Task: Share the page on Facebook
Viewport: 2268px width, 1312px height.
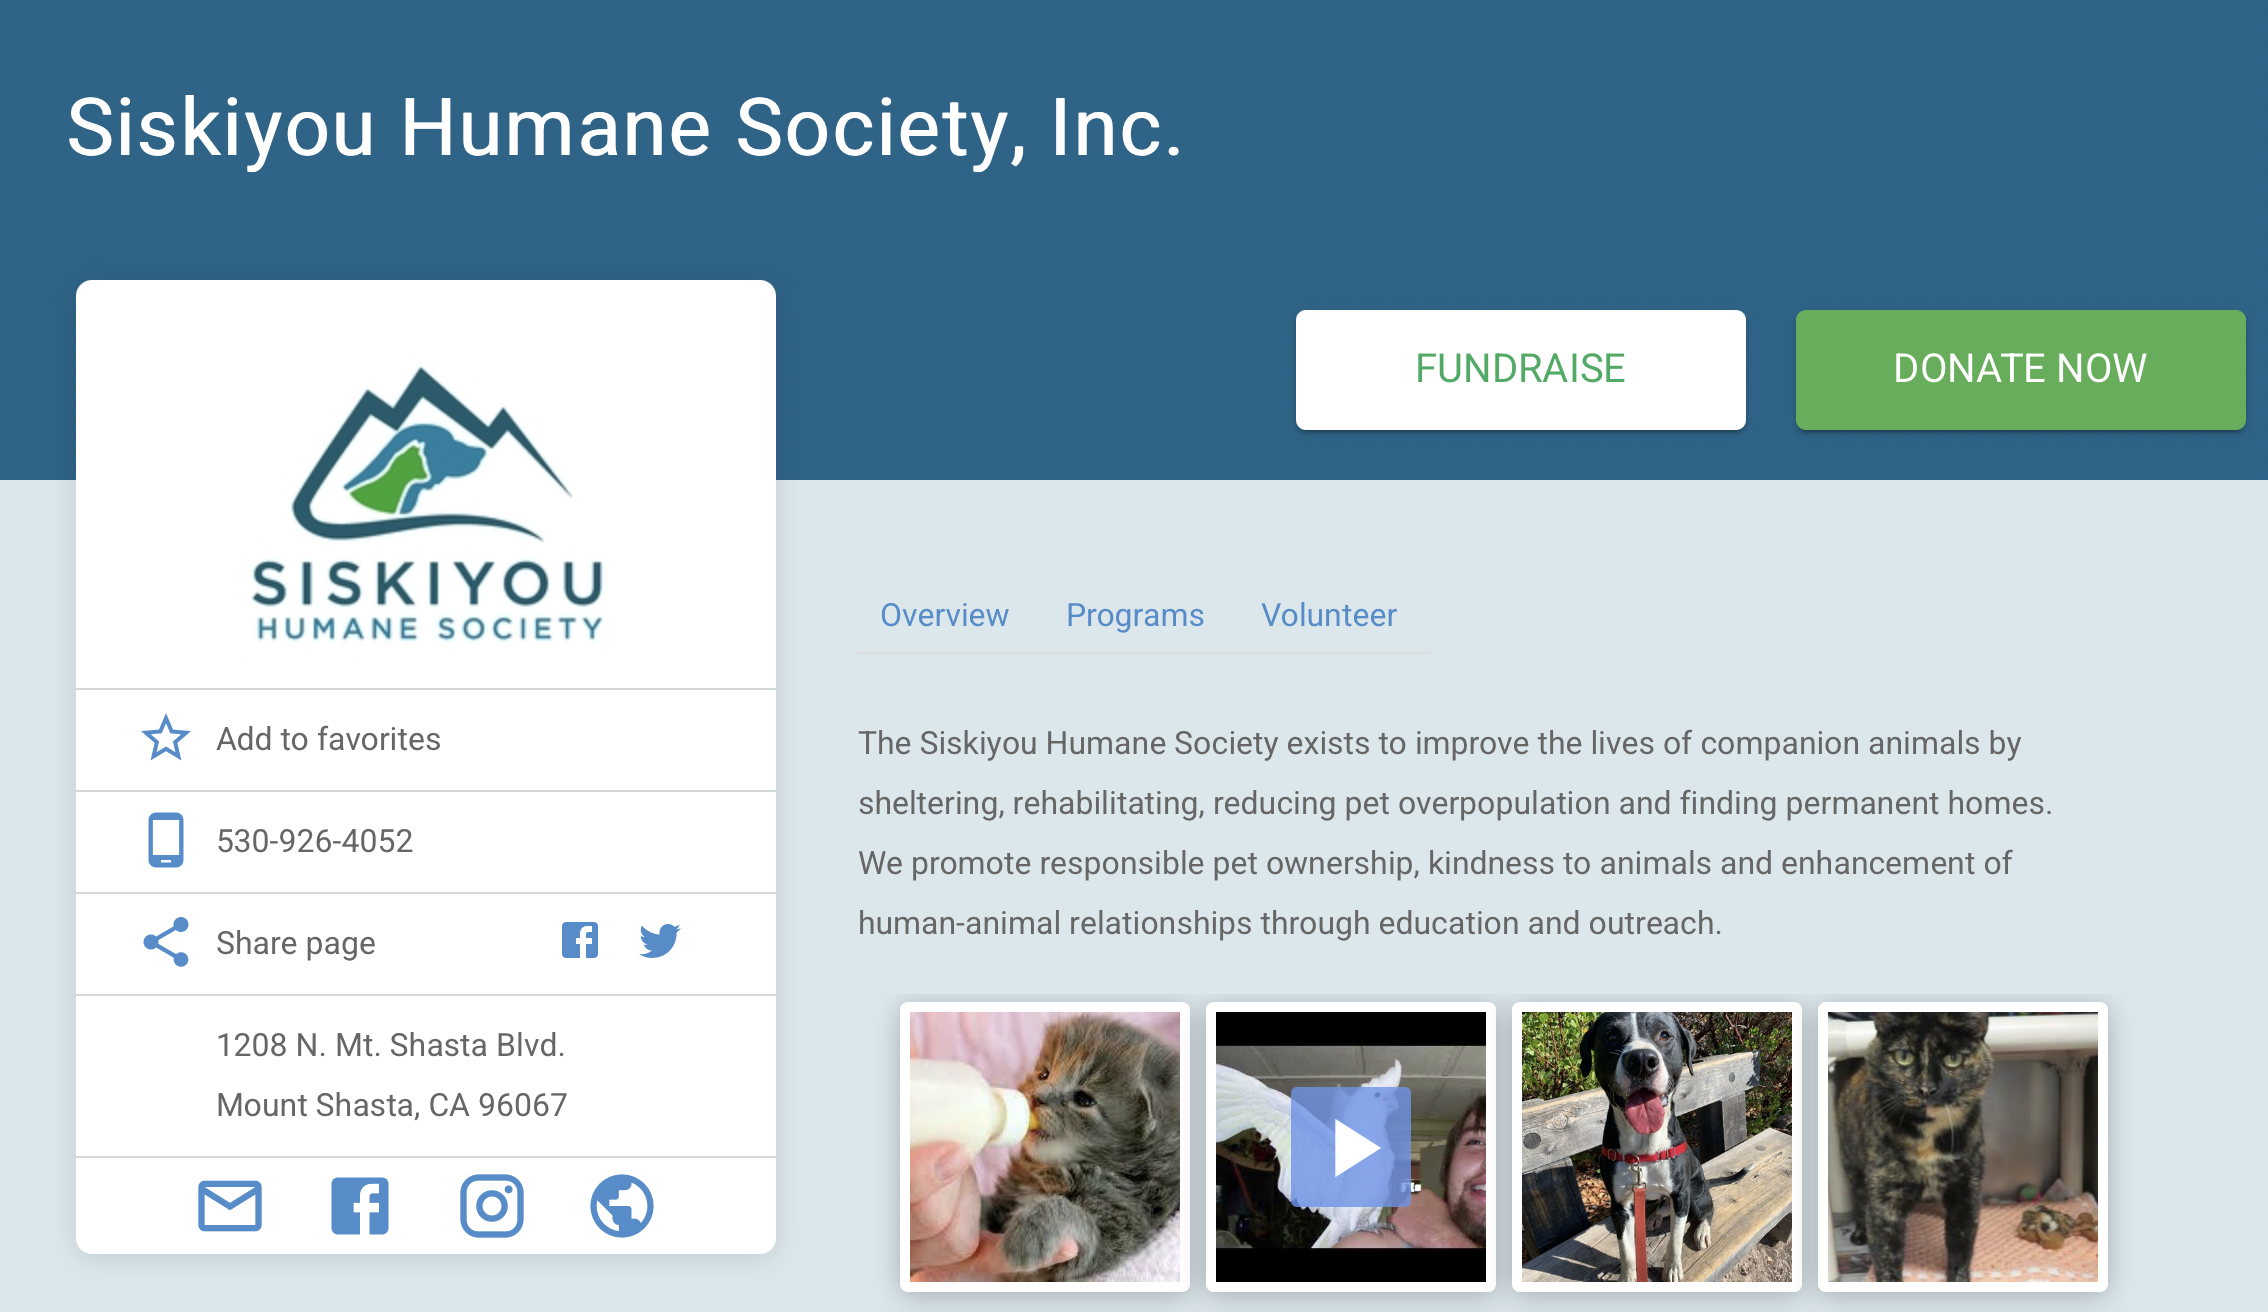Action: tap(580, 940)
